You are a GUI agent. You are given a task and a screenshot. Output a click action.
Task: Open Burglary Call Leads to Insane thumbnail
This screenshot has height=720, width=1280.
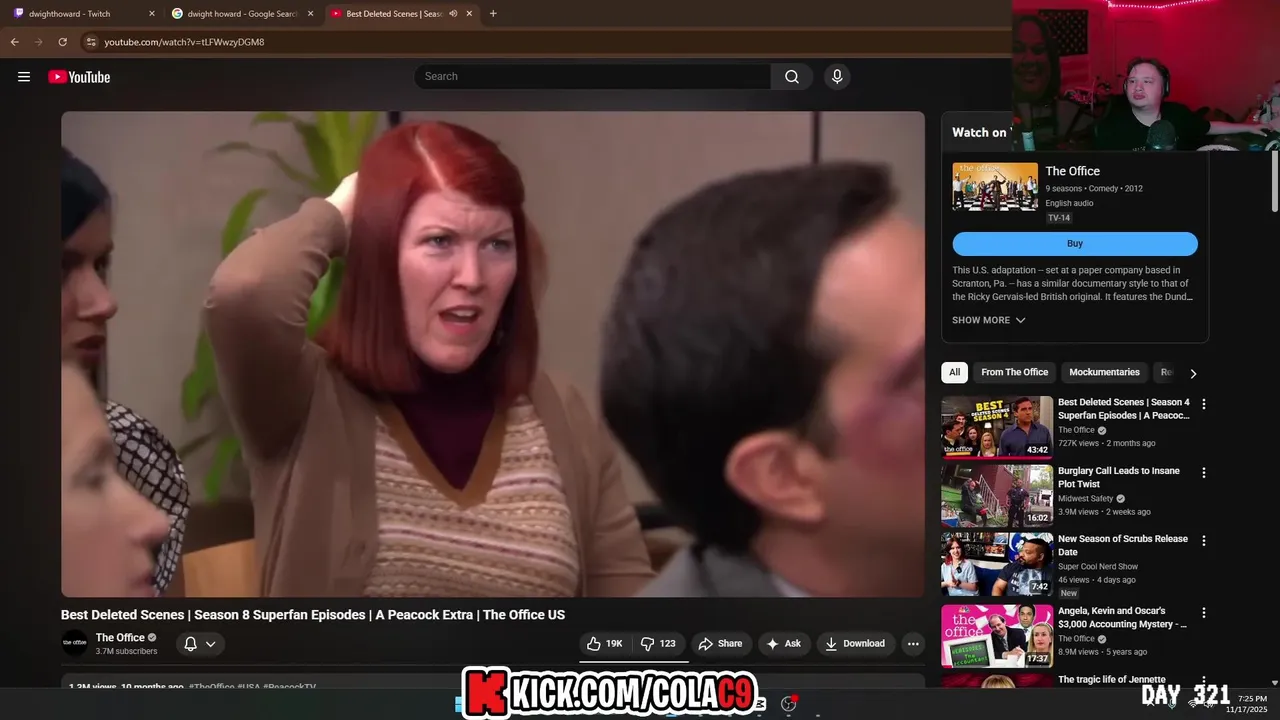997,495
